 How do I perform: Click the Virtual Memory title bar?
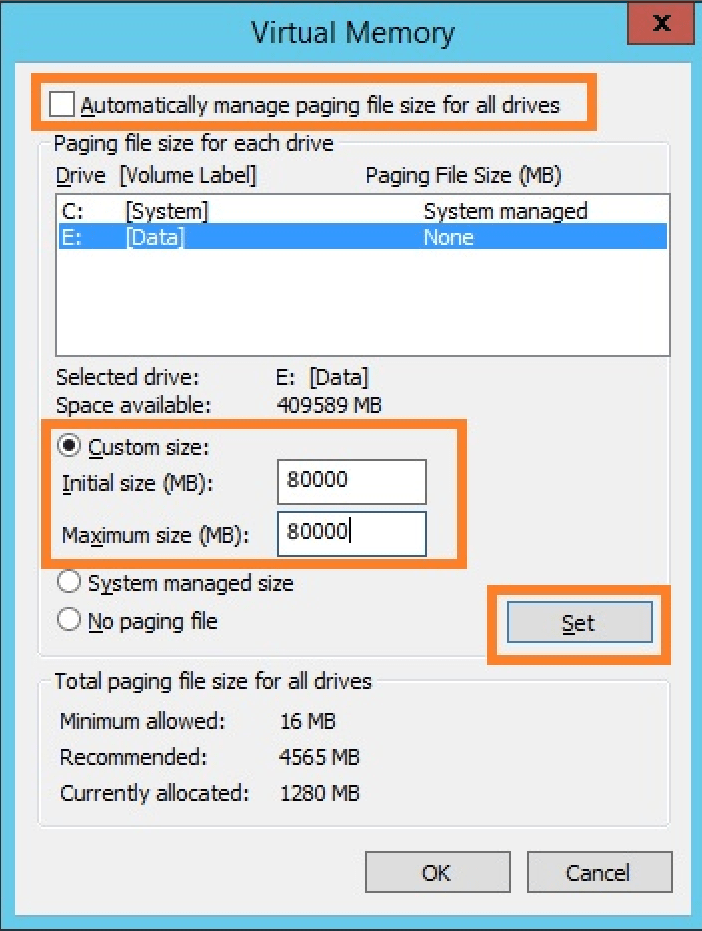352,32
